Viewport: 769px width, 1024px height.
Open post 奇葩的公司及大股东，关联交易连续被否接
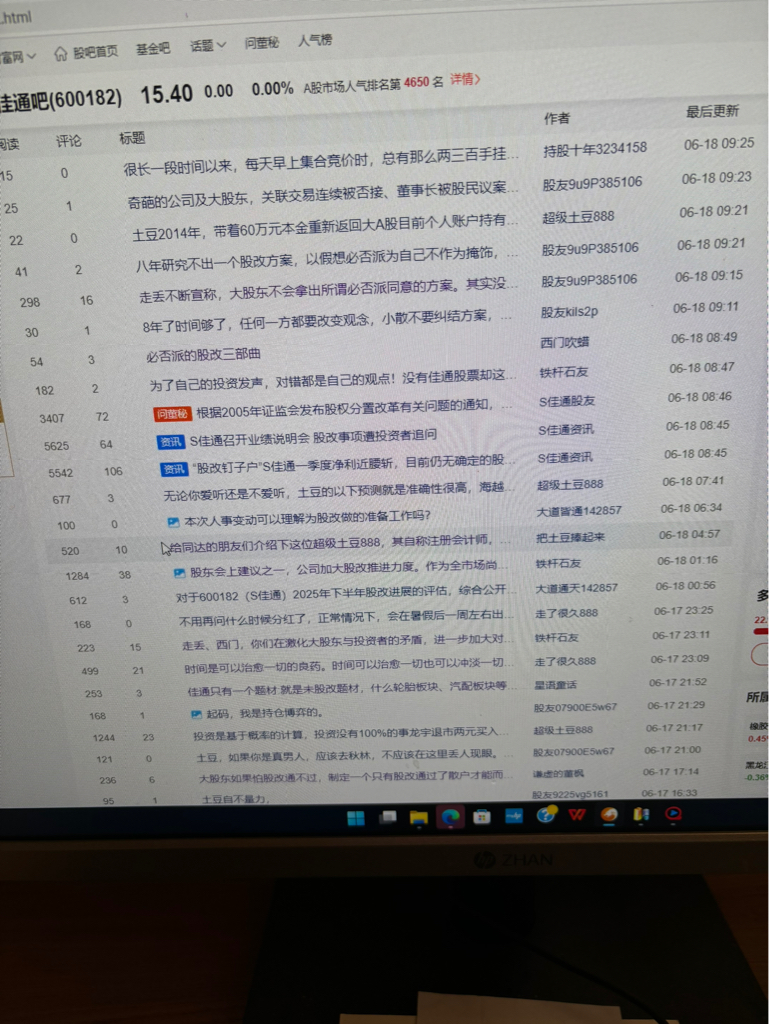click(x=323, y=195)
